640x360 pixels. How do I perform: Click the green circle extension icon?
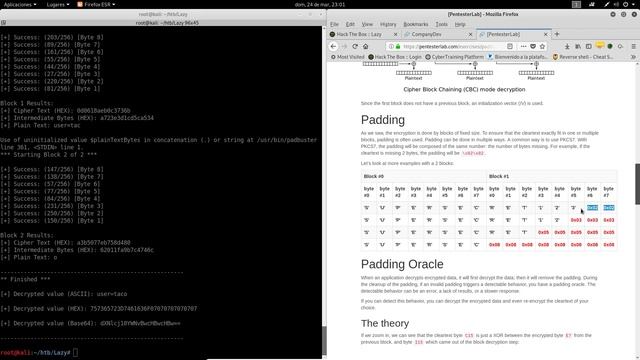[x=610, y=46]
